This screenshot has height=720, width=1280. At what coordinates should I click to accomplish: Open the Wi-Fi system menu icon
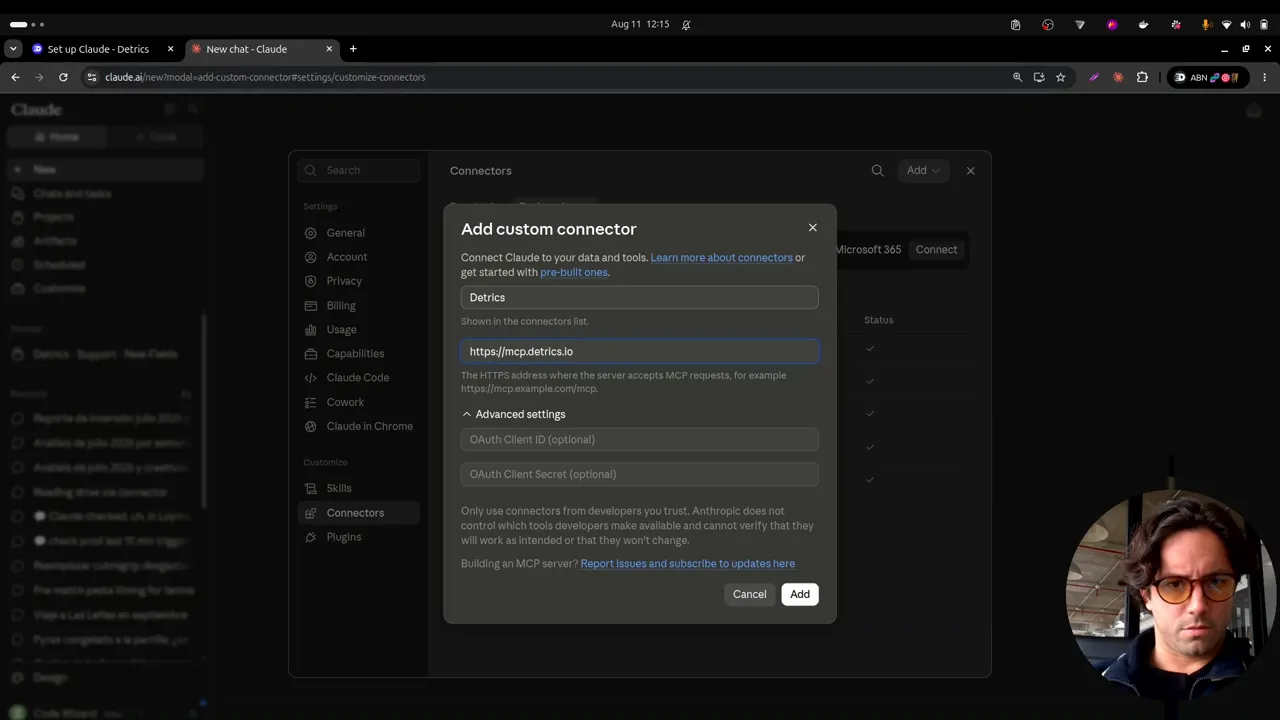pyautogui.click(x=1227, y=24)
